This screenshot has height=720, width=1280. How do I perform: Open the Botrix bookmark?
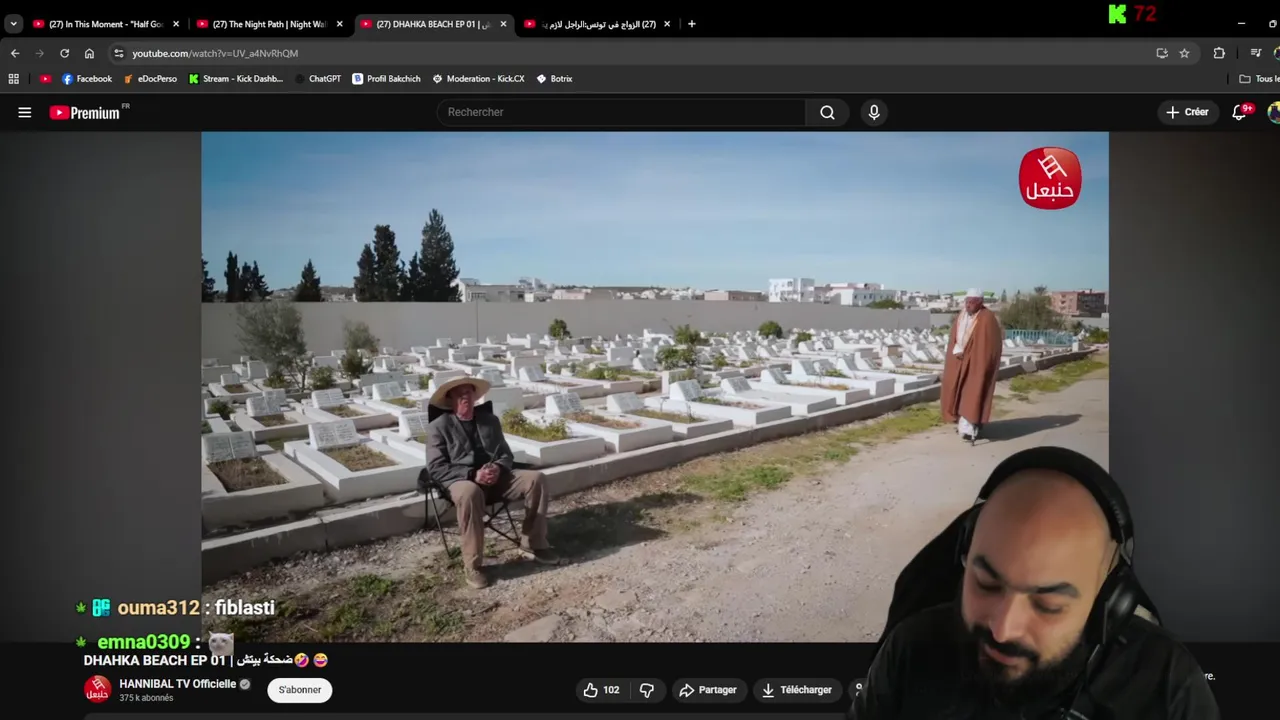click(554, 79)
